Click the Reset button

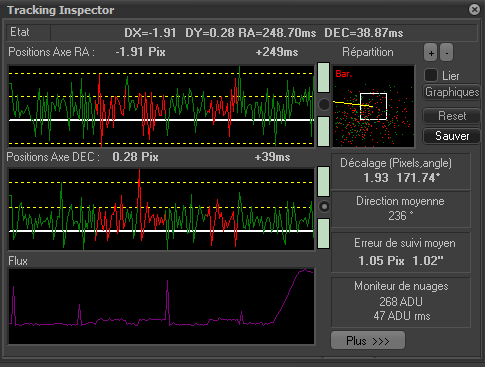(x=452, y=116)
